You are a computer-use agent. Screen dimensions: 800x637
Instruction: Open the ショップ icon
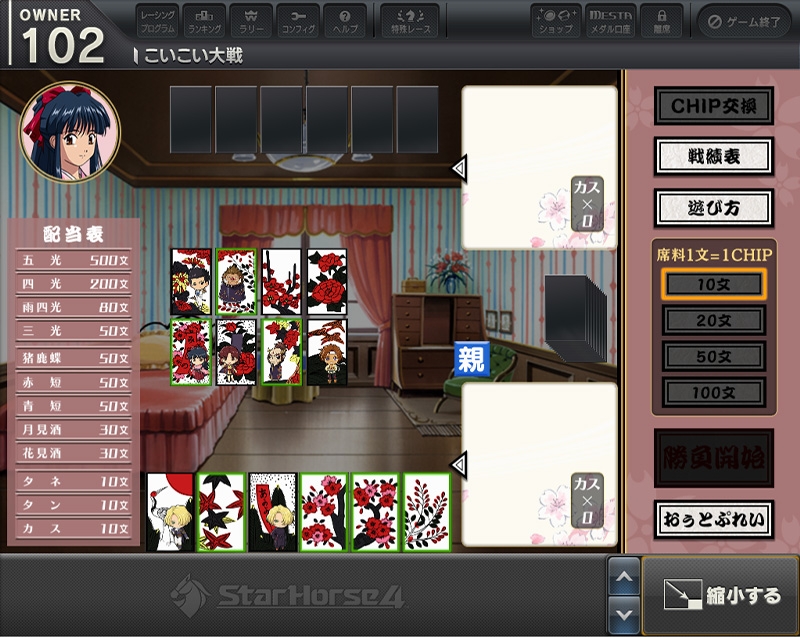556,21
